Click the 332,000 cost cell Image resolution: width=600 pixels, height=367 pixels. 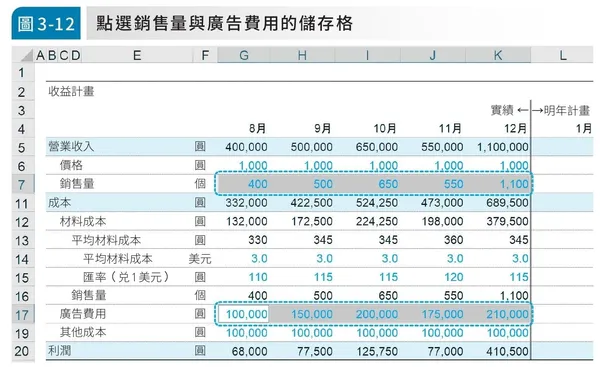click(246, 203)
